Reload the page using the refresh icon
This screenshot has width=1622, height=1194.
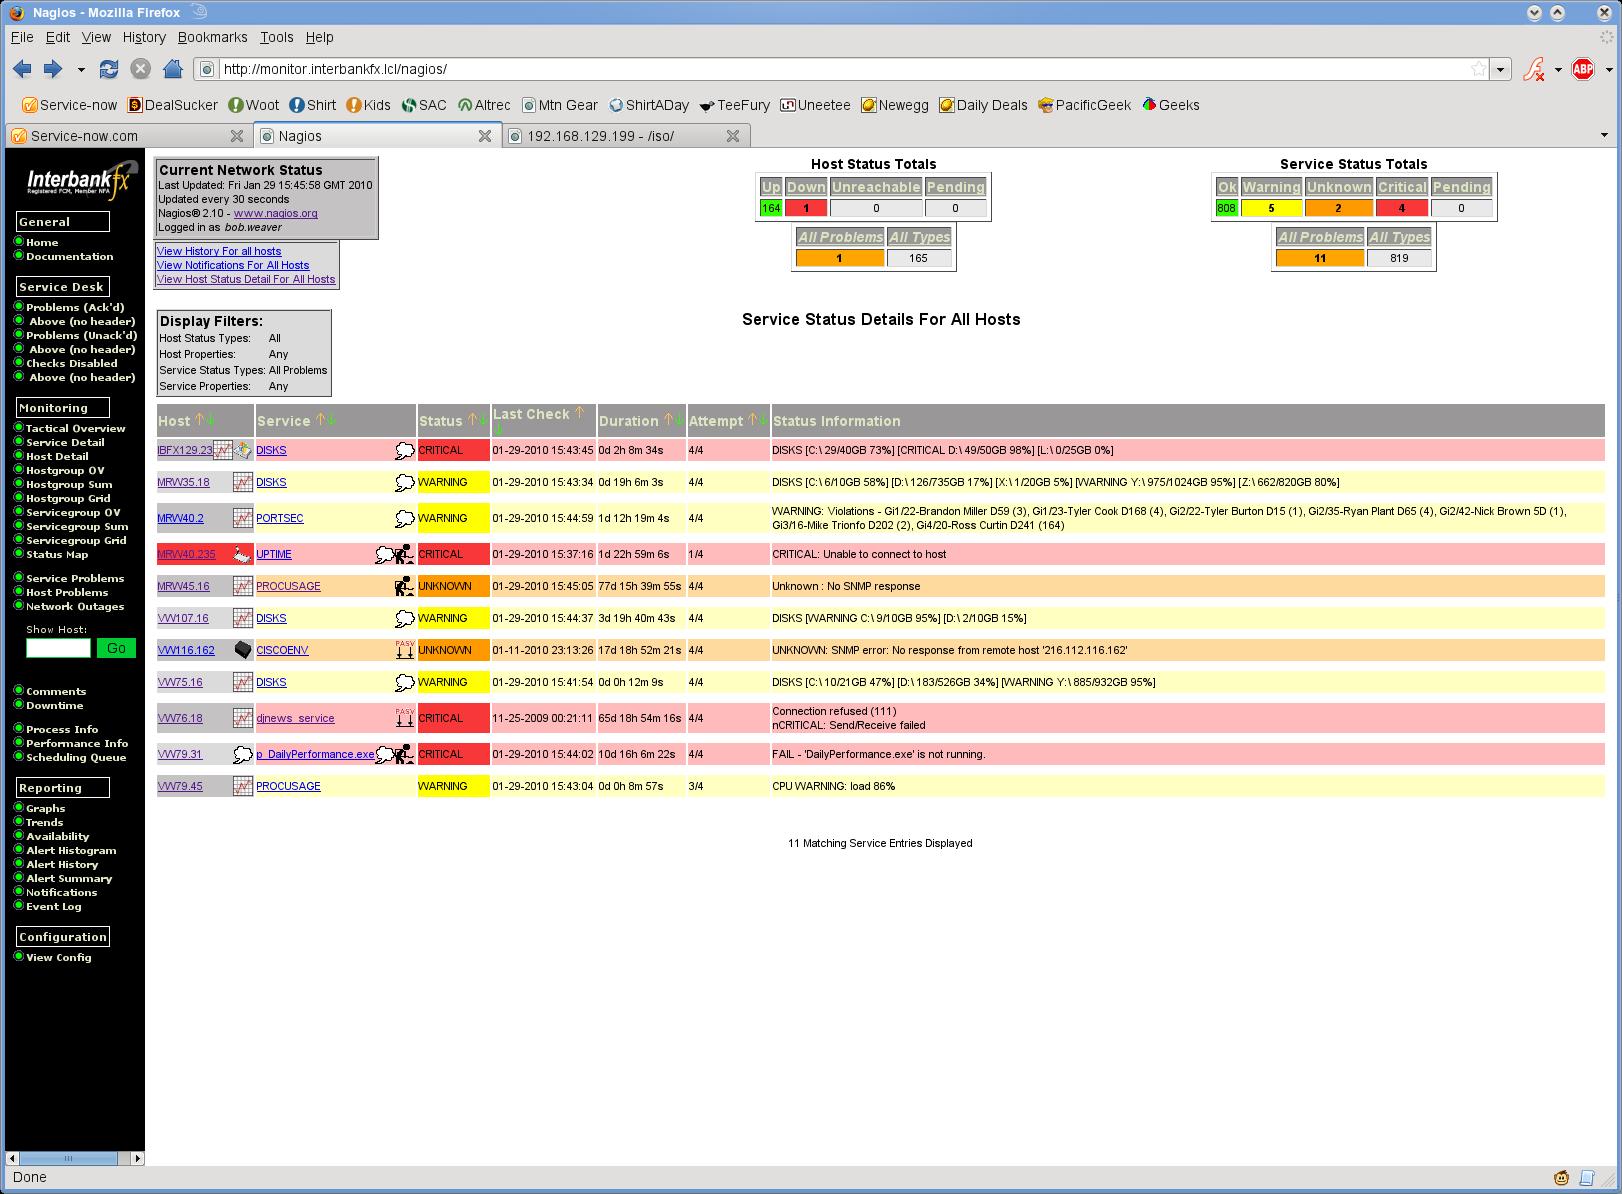pos(109,69)
